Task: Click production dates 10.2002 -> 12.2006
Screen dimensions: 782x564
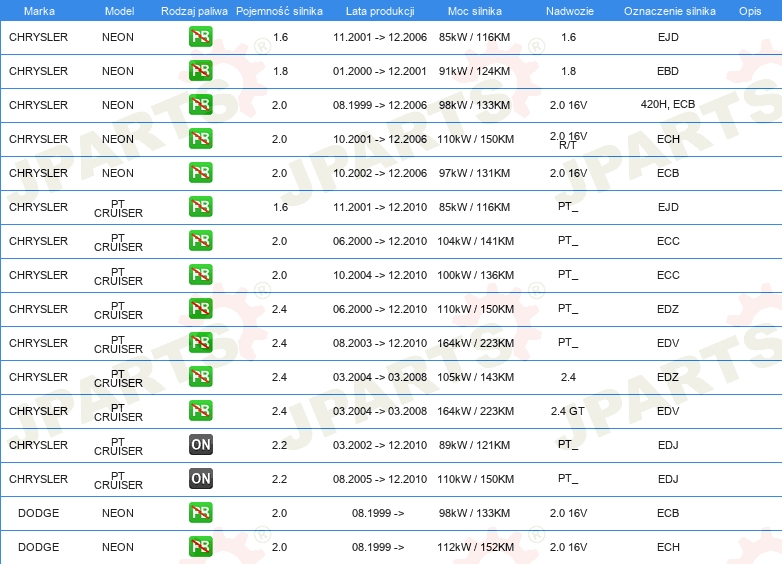Action: (x=380, y=173)
